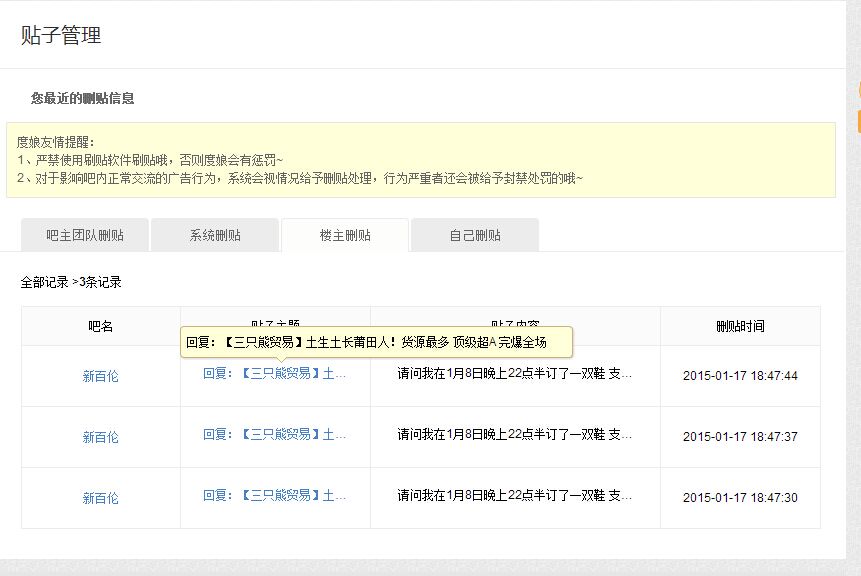Image resolution: width=861 pixels, height=576 pixels.
Task: Open 新百伦 link in the 18:47:44 row
Action: pos(100,376)
